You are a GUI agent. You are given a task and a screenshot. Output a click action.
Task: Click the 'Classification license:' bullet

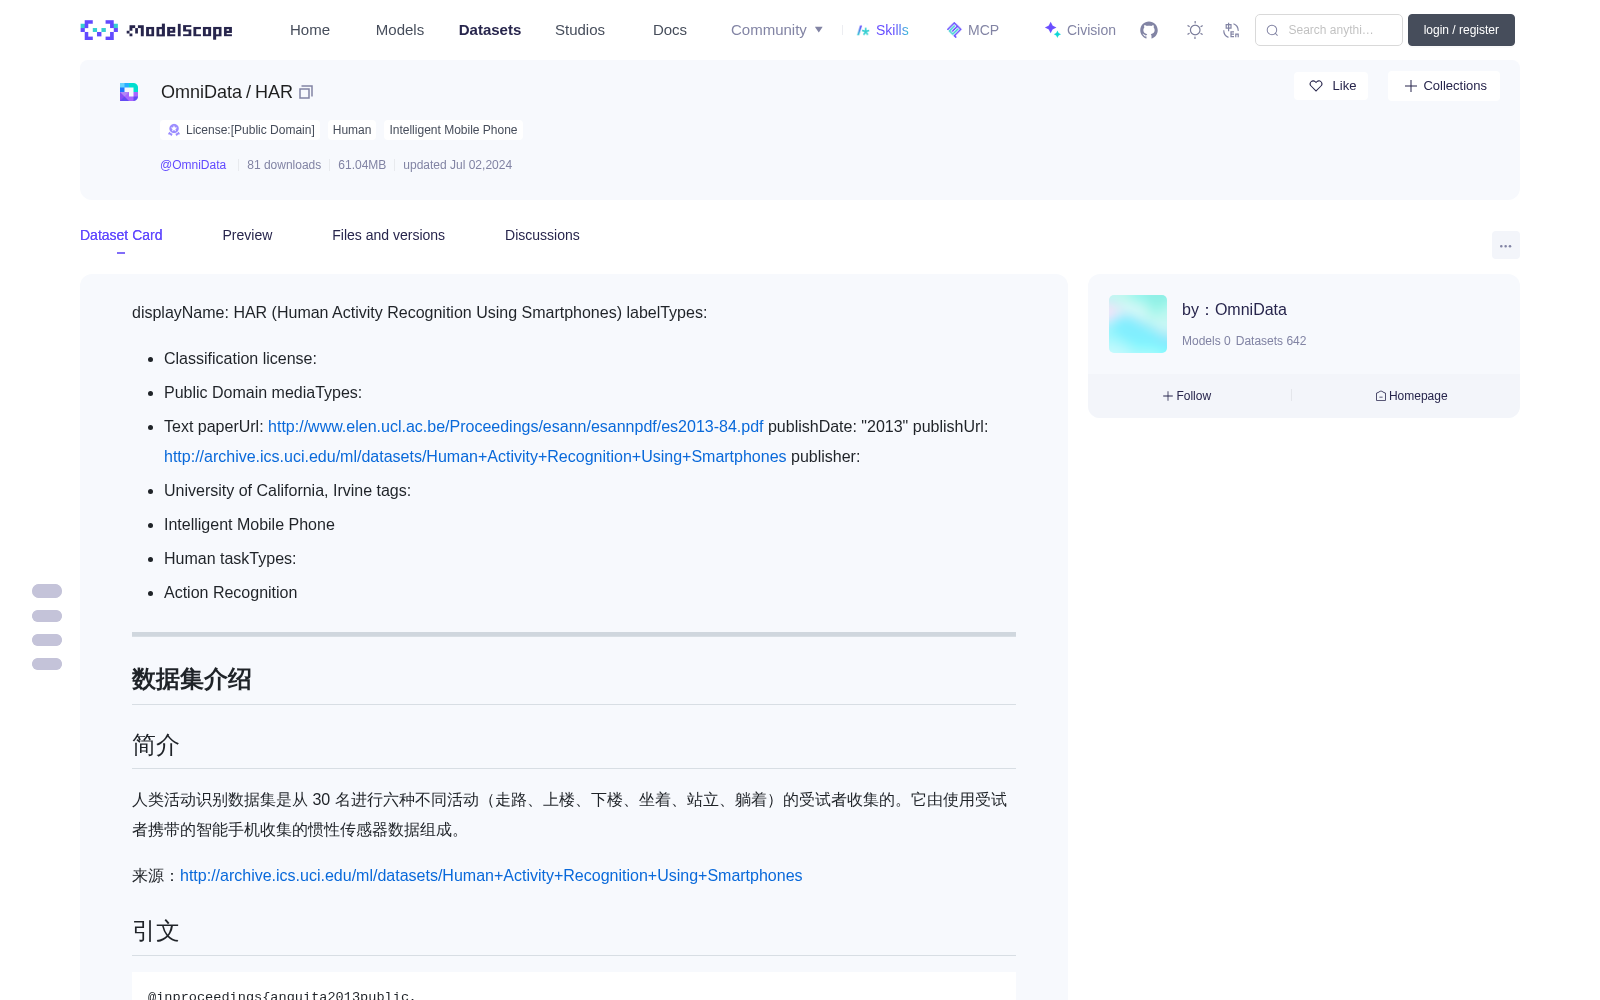240,358
